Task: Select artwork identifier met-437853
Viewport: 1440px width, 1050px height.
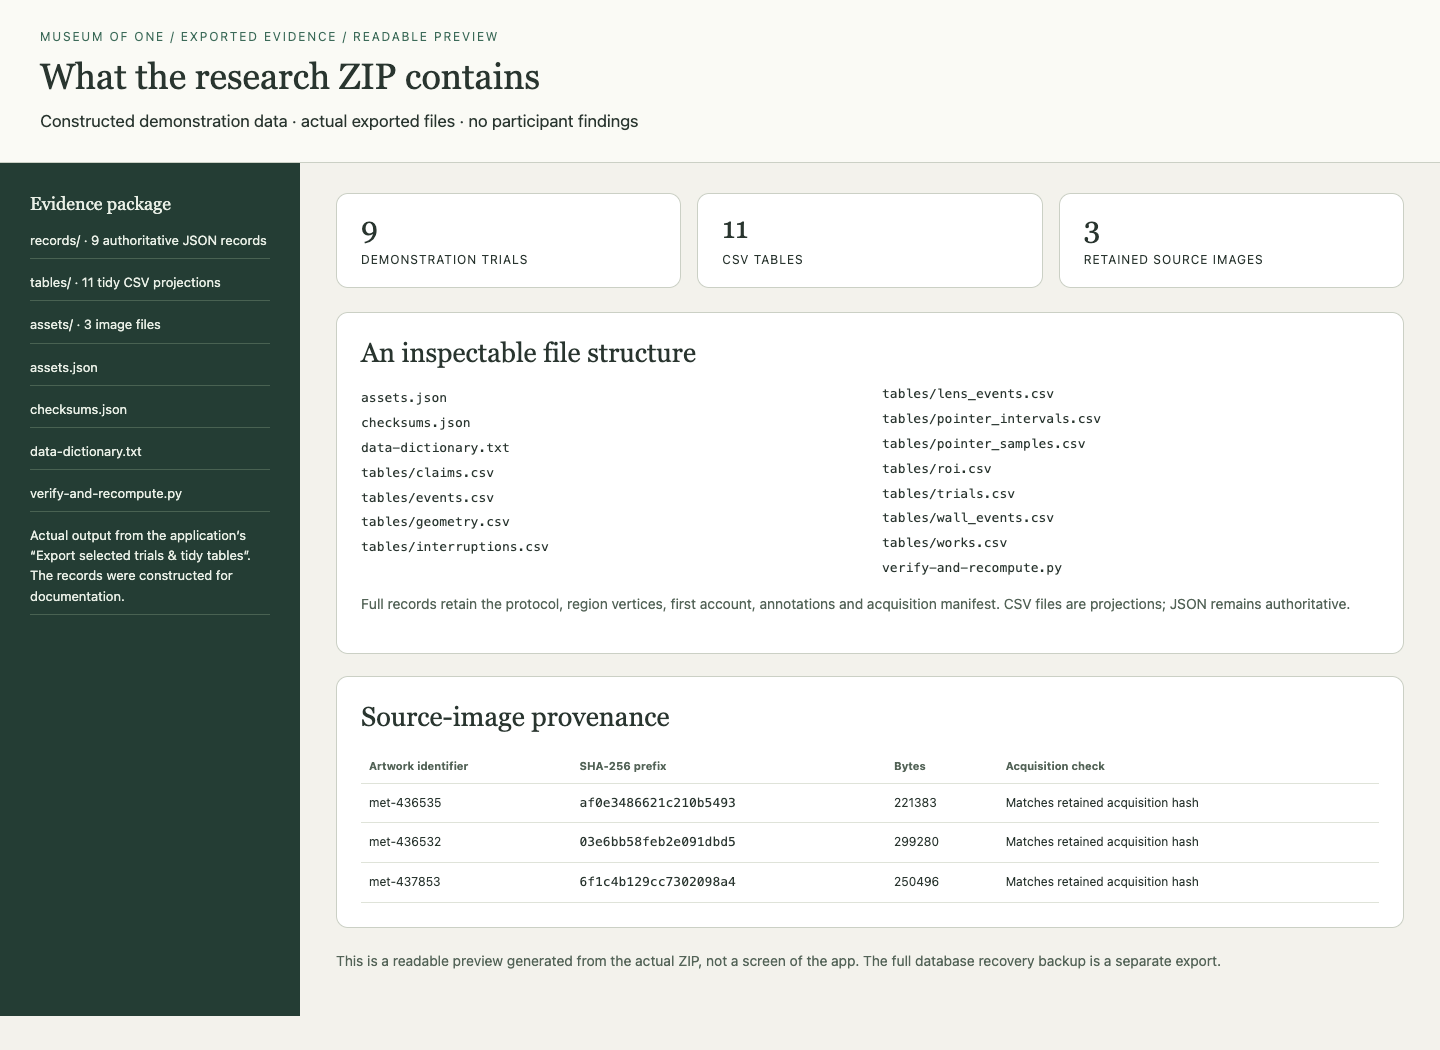Action: coord(405,882)
